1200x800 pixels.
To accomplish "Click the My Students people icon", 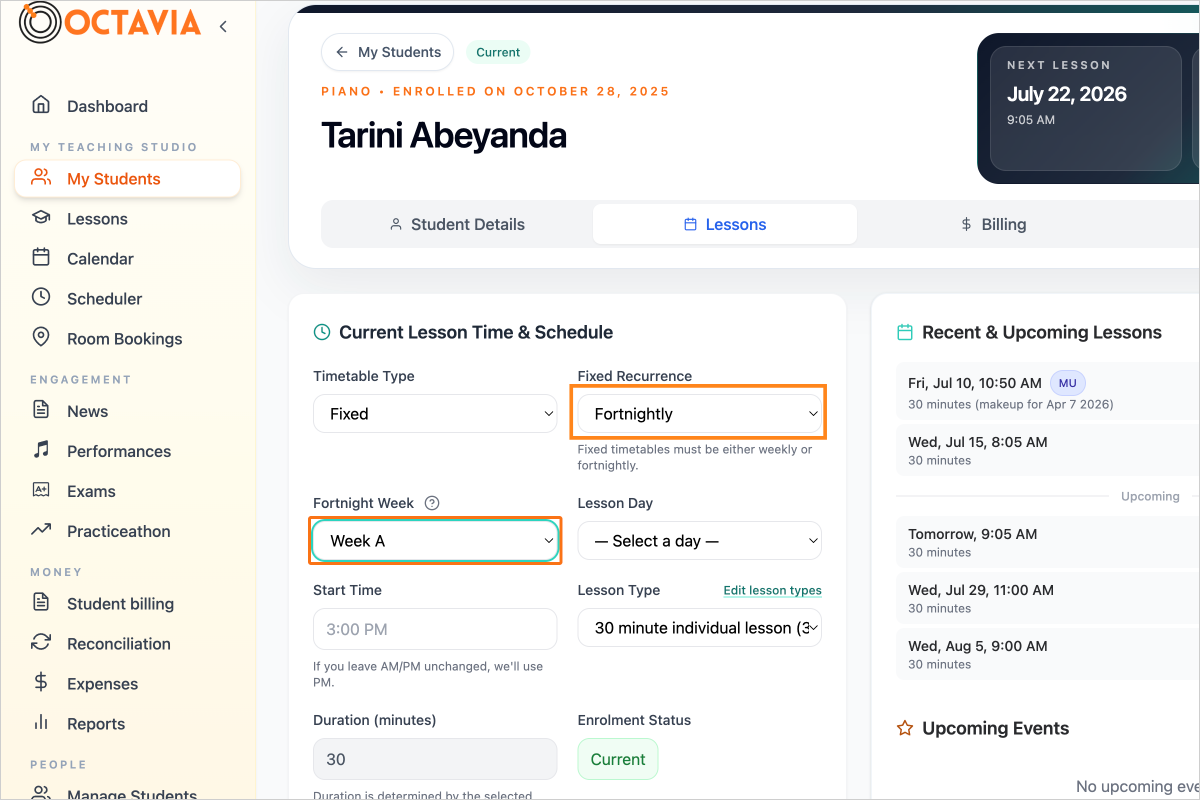I will (x=41, y=178).
